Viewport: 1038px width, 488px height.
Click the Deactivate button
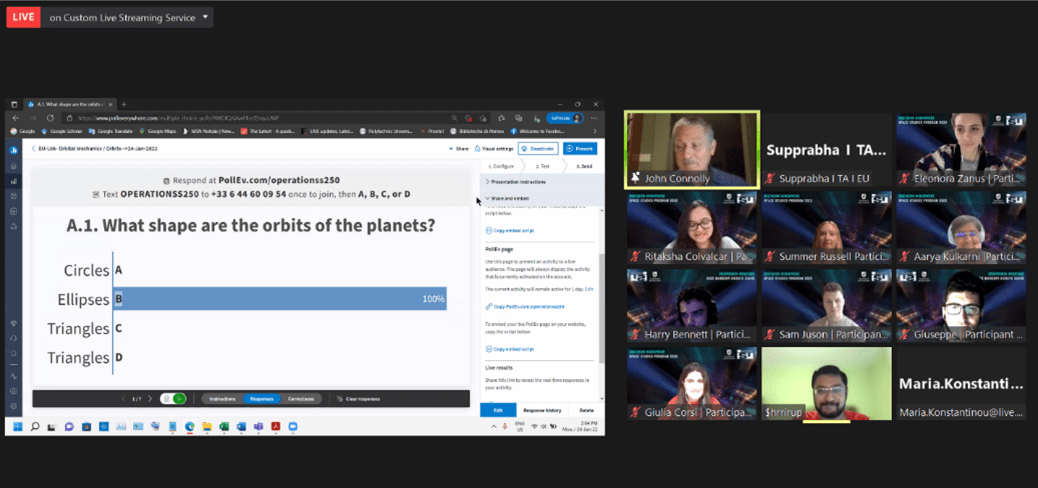[x=537, y=148]
